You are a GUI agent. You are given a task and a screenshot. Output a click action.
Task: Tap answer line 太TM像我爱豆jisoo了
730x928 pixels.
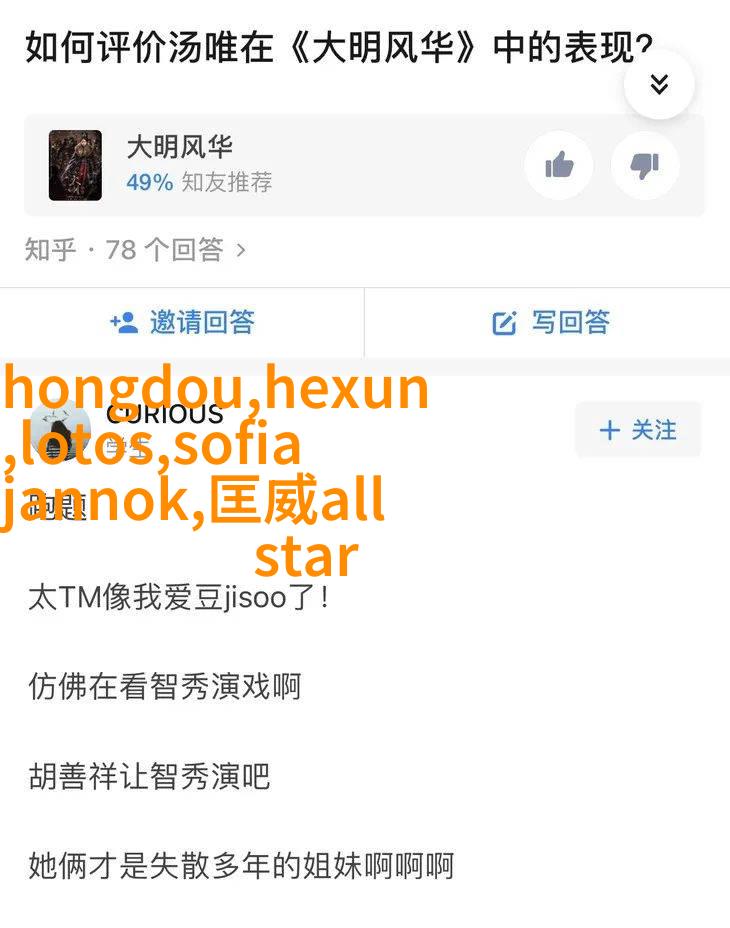click(179, 597)
